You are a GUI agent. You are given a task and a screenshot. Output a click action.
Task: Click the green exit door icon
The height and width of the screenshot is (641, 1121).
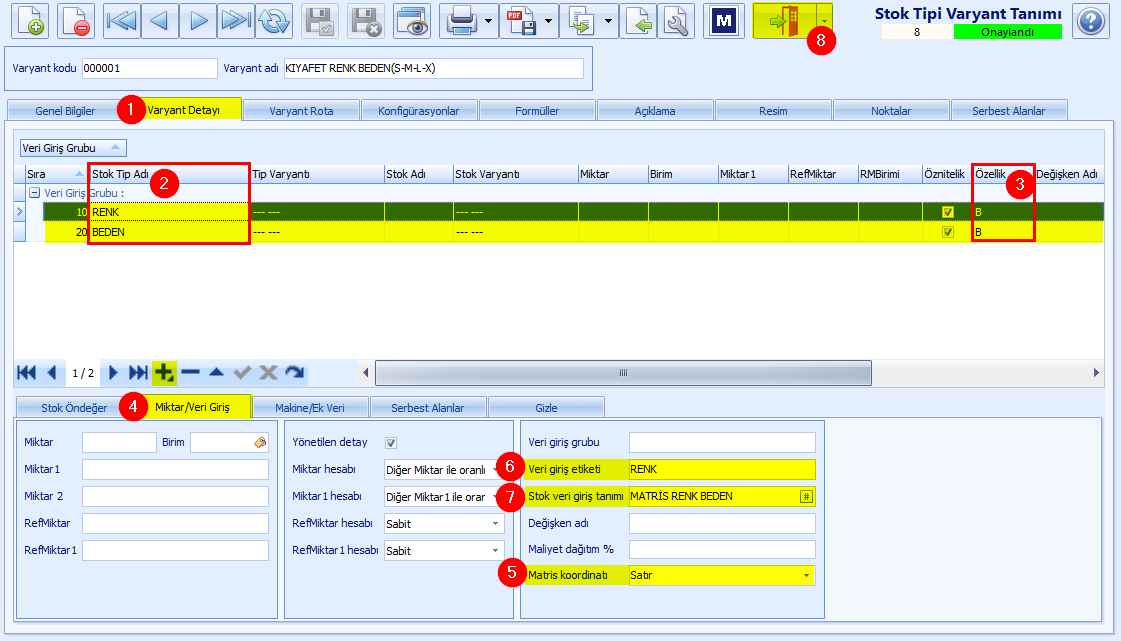pyautogui.click(x=784, y=21)
